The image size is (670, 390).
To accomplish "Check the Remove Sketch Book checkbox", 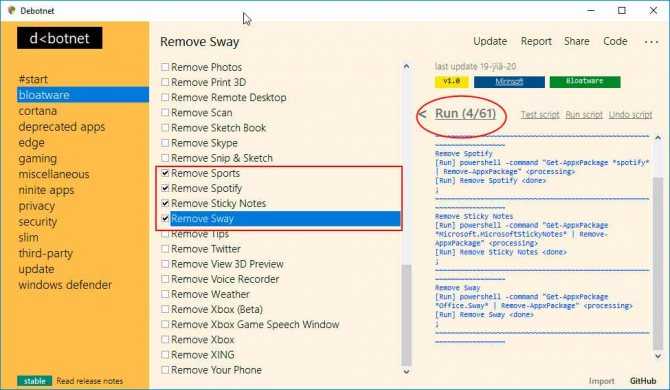I will 165,128.
